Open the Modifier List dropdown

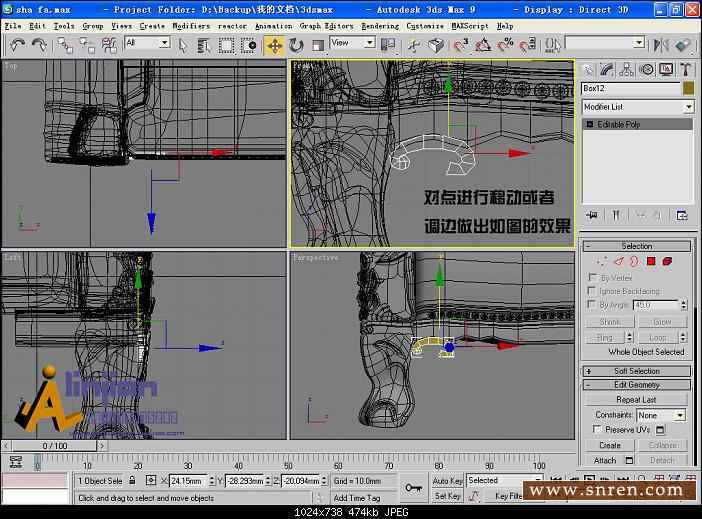pyautogui.click(x=638, y=107)
